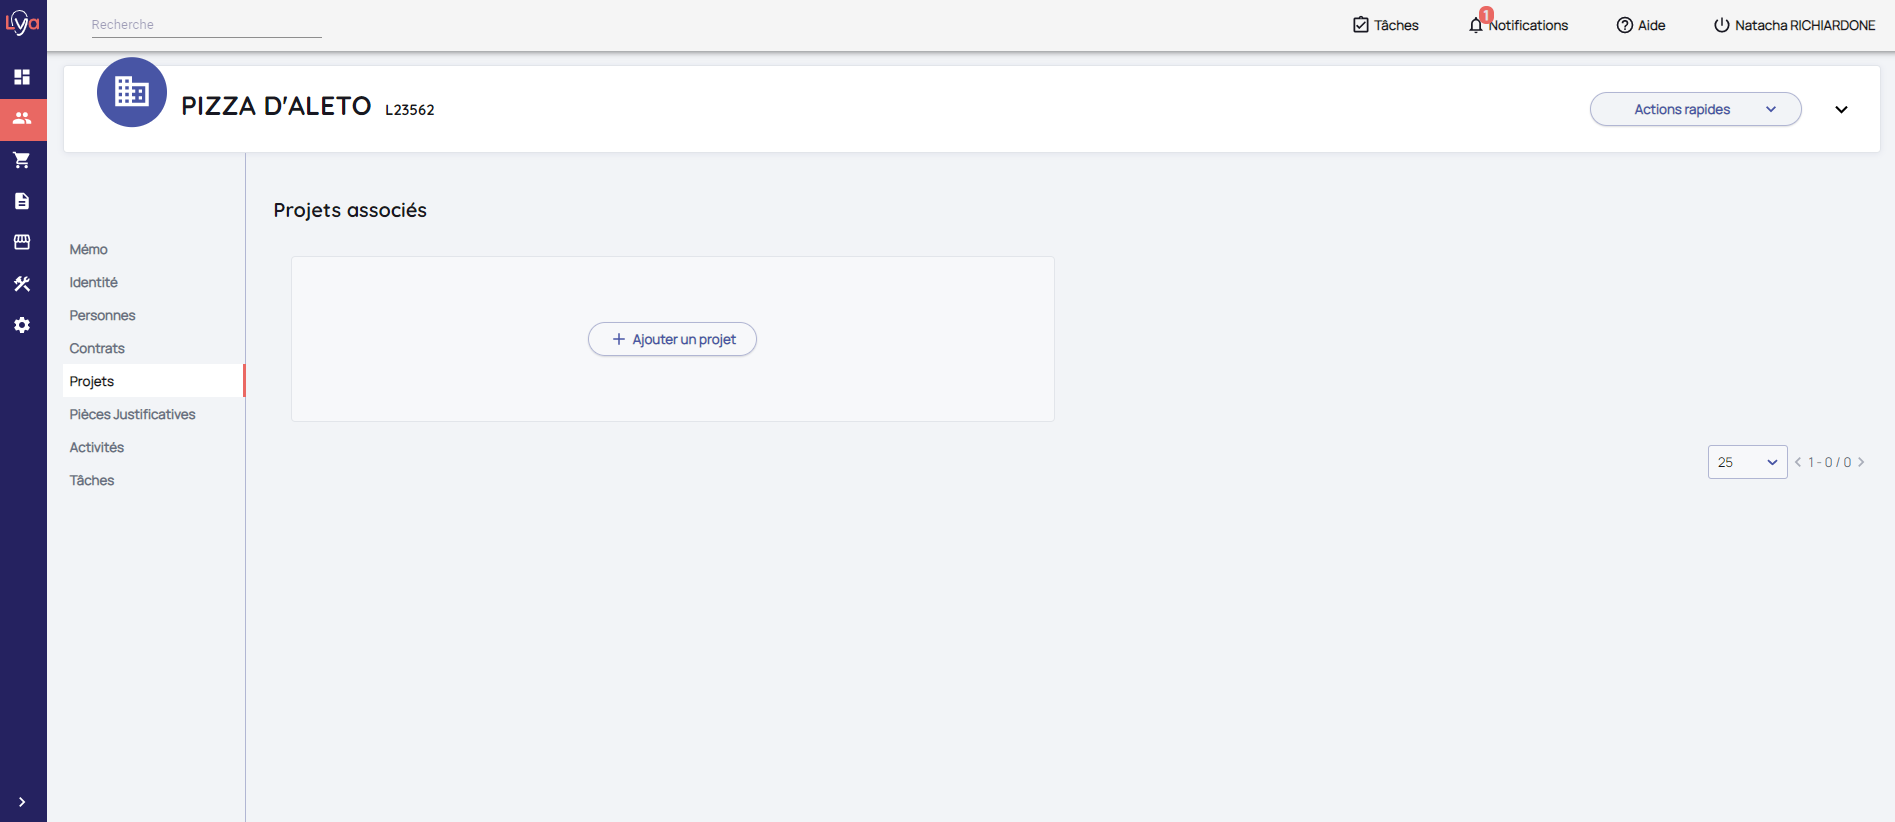This screenshot has width=1895, height=822.
Task: Go to the Contrats section
Action: coord(97,348)
